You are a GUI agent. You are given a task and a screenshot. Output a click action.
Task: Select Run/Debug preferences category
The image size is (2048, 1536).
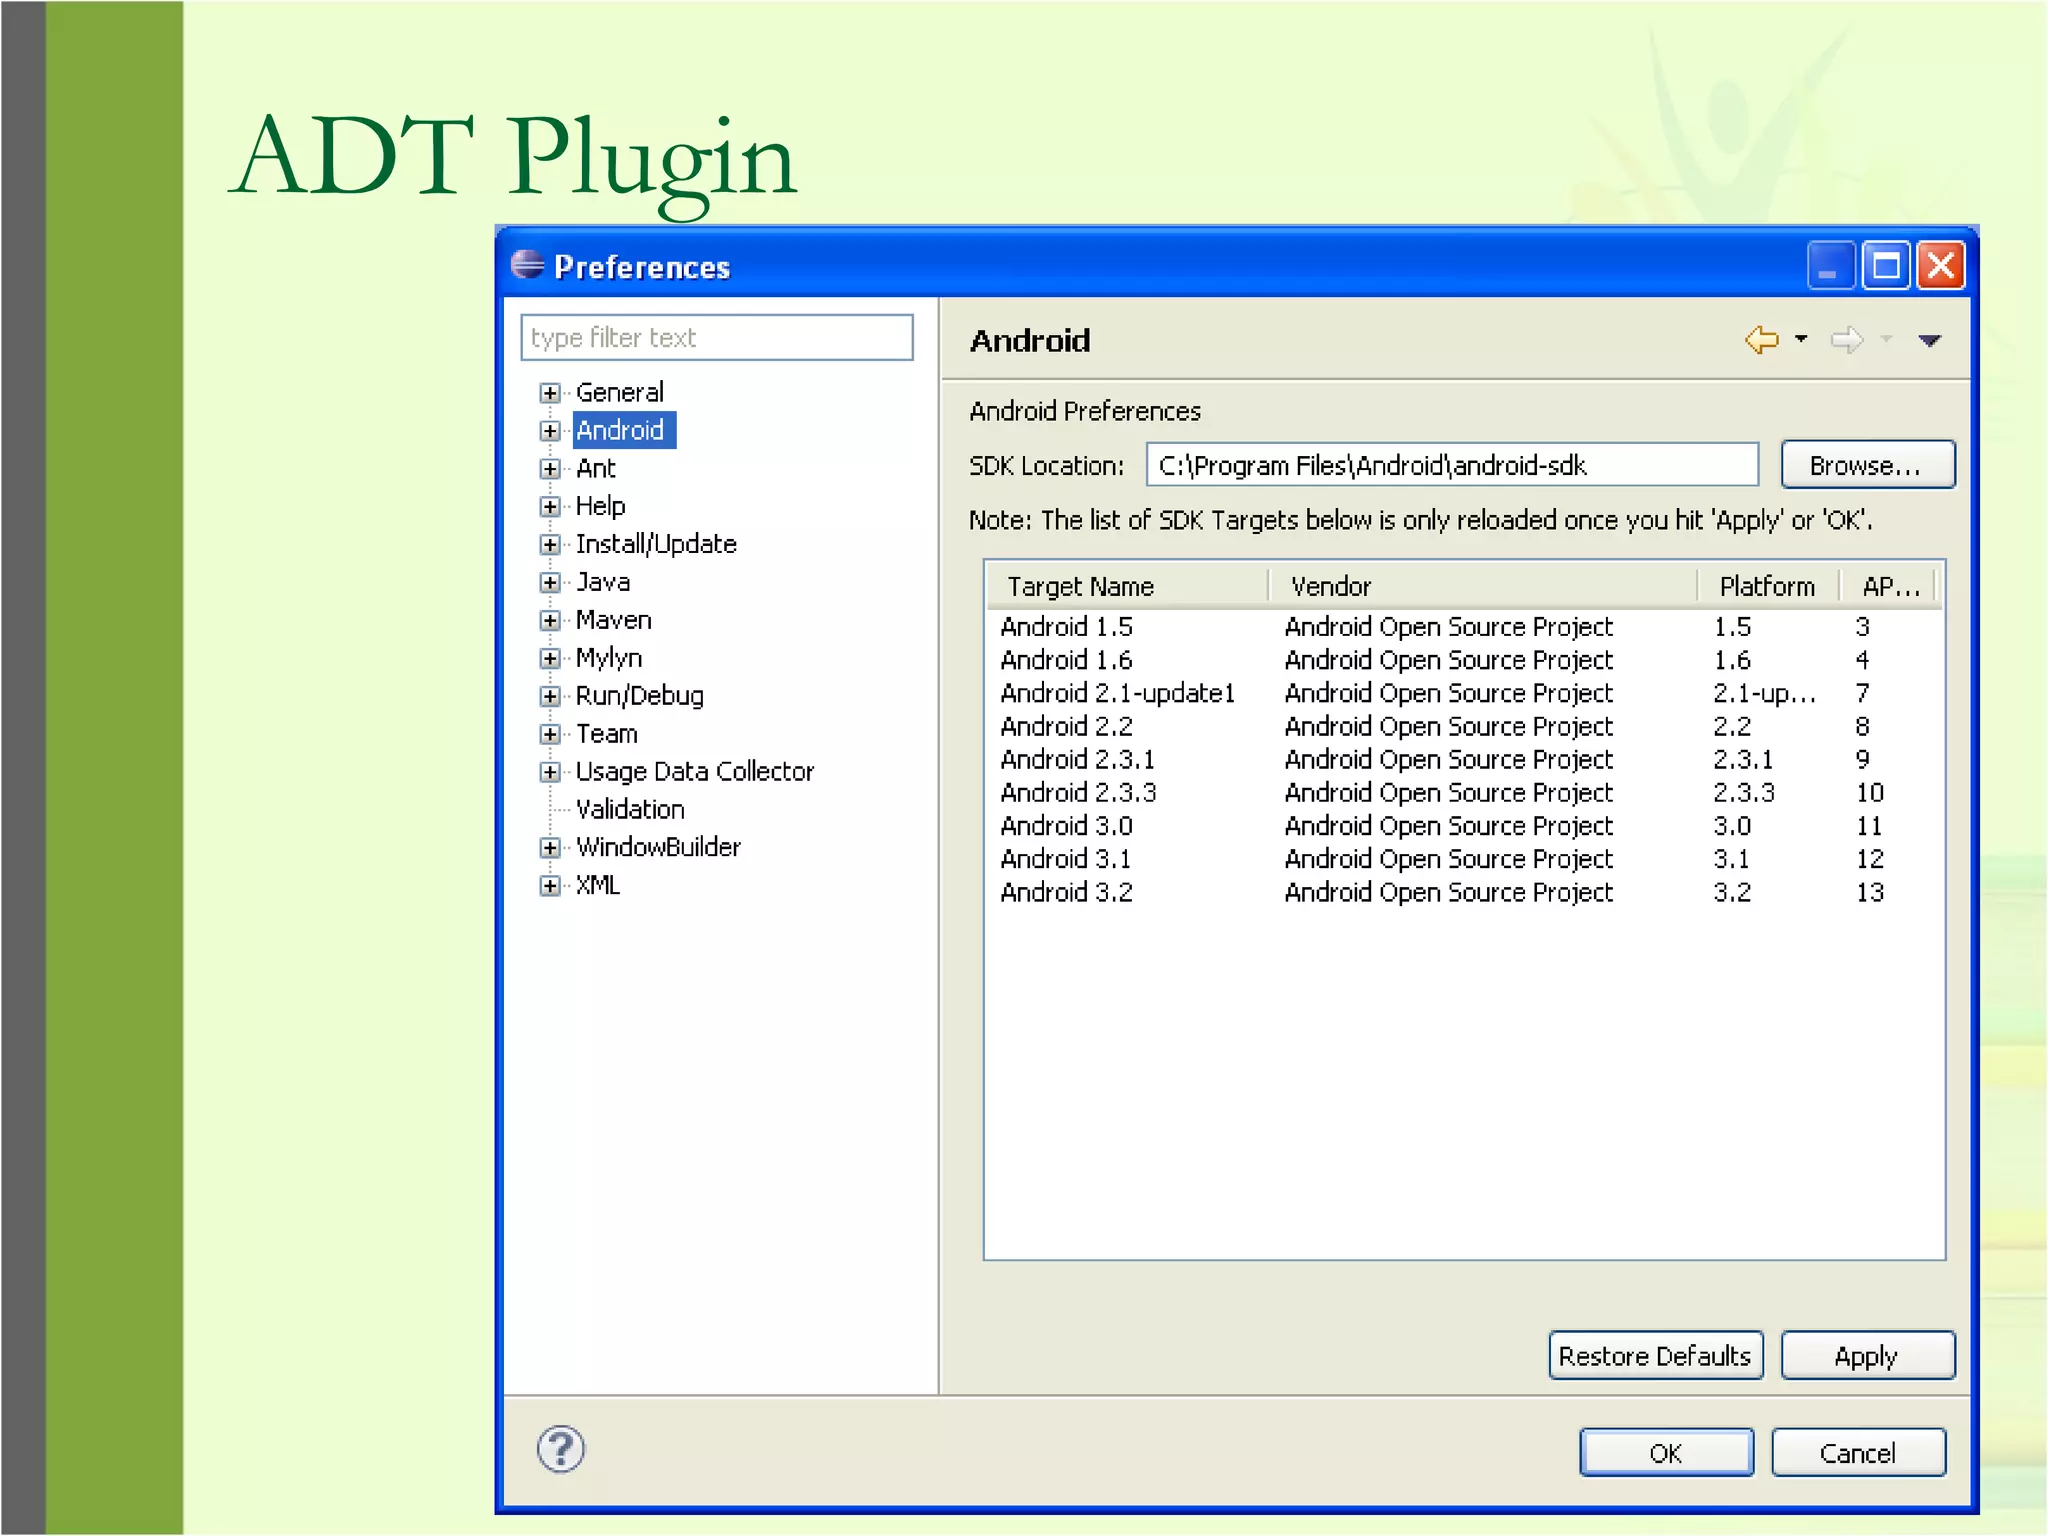639,696
